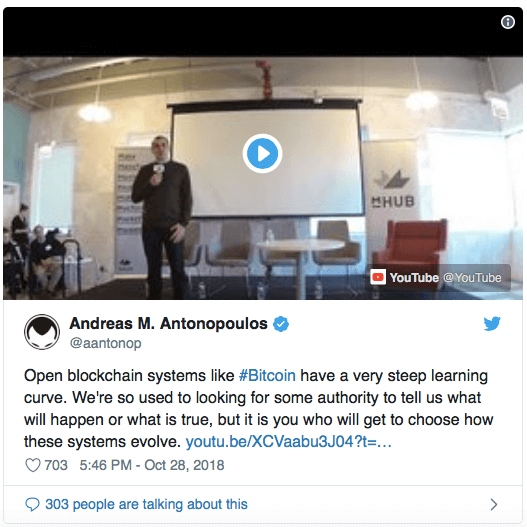Click the speech bubble reply icon

click(x=33, y=504)
